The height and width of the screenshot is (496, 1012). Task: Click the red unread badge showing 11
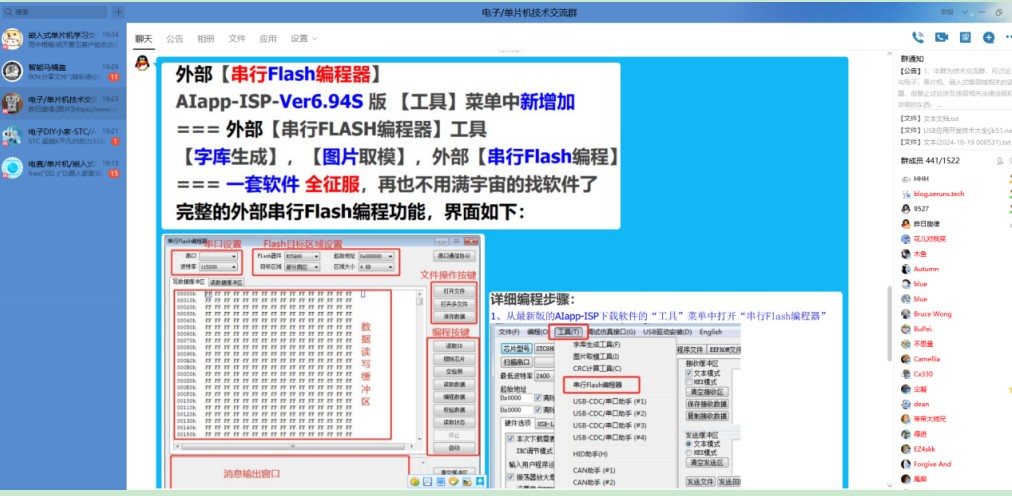114,77
